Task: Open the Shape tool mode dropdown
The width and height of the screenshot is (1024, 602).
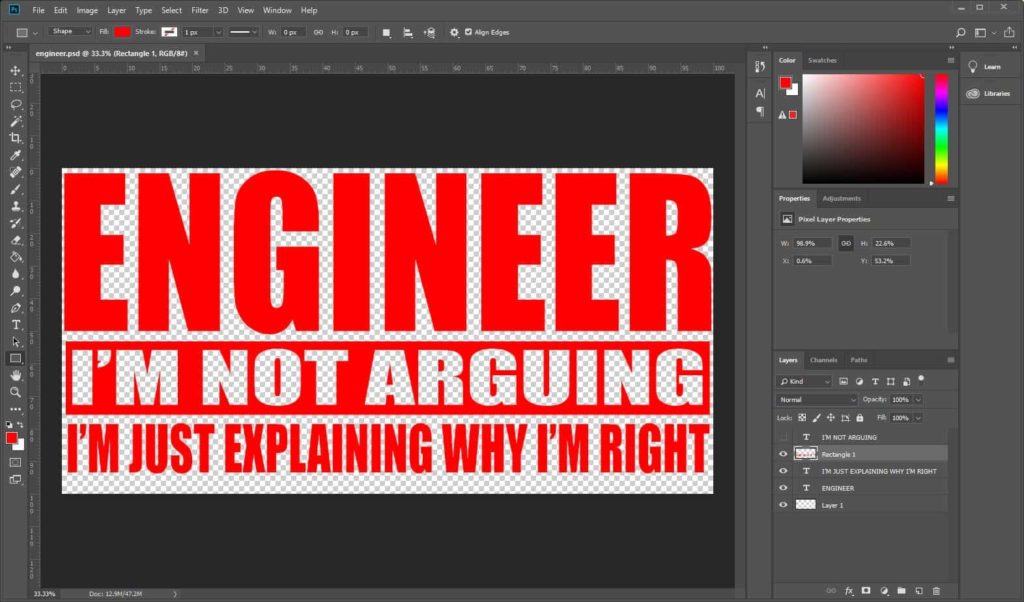Action: pos(71,31)
